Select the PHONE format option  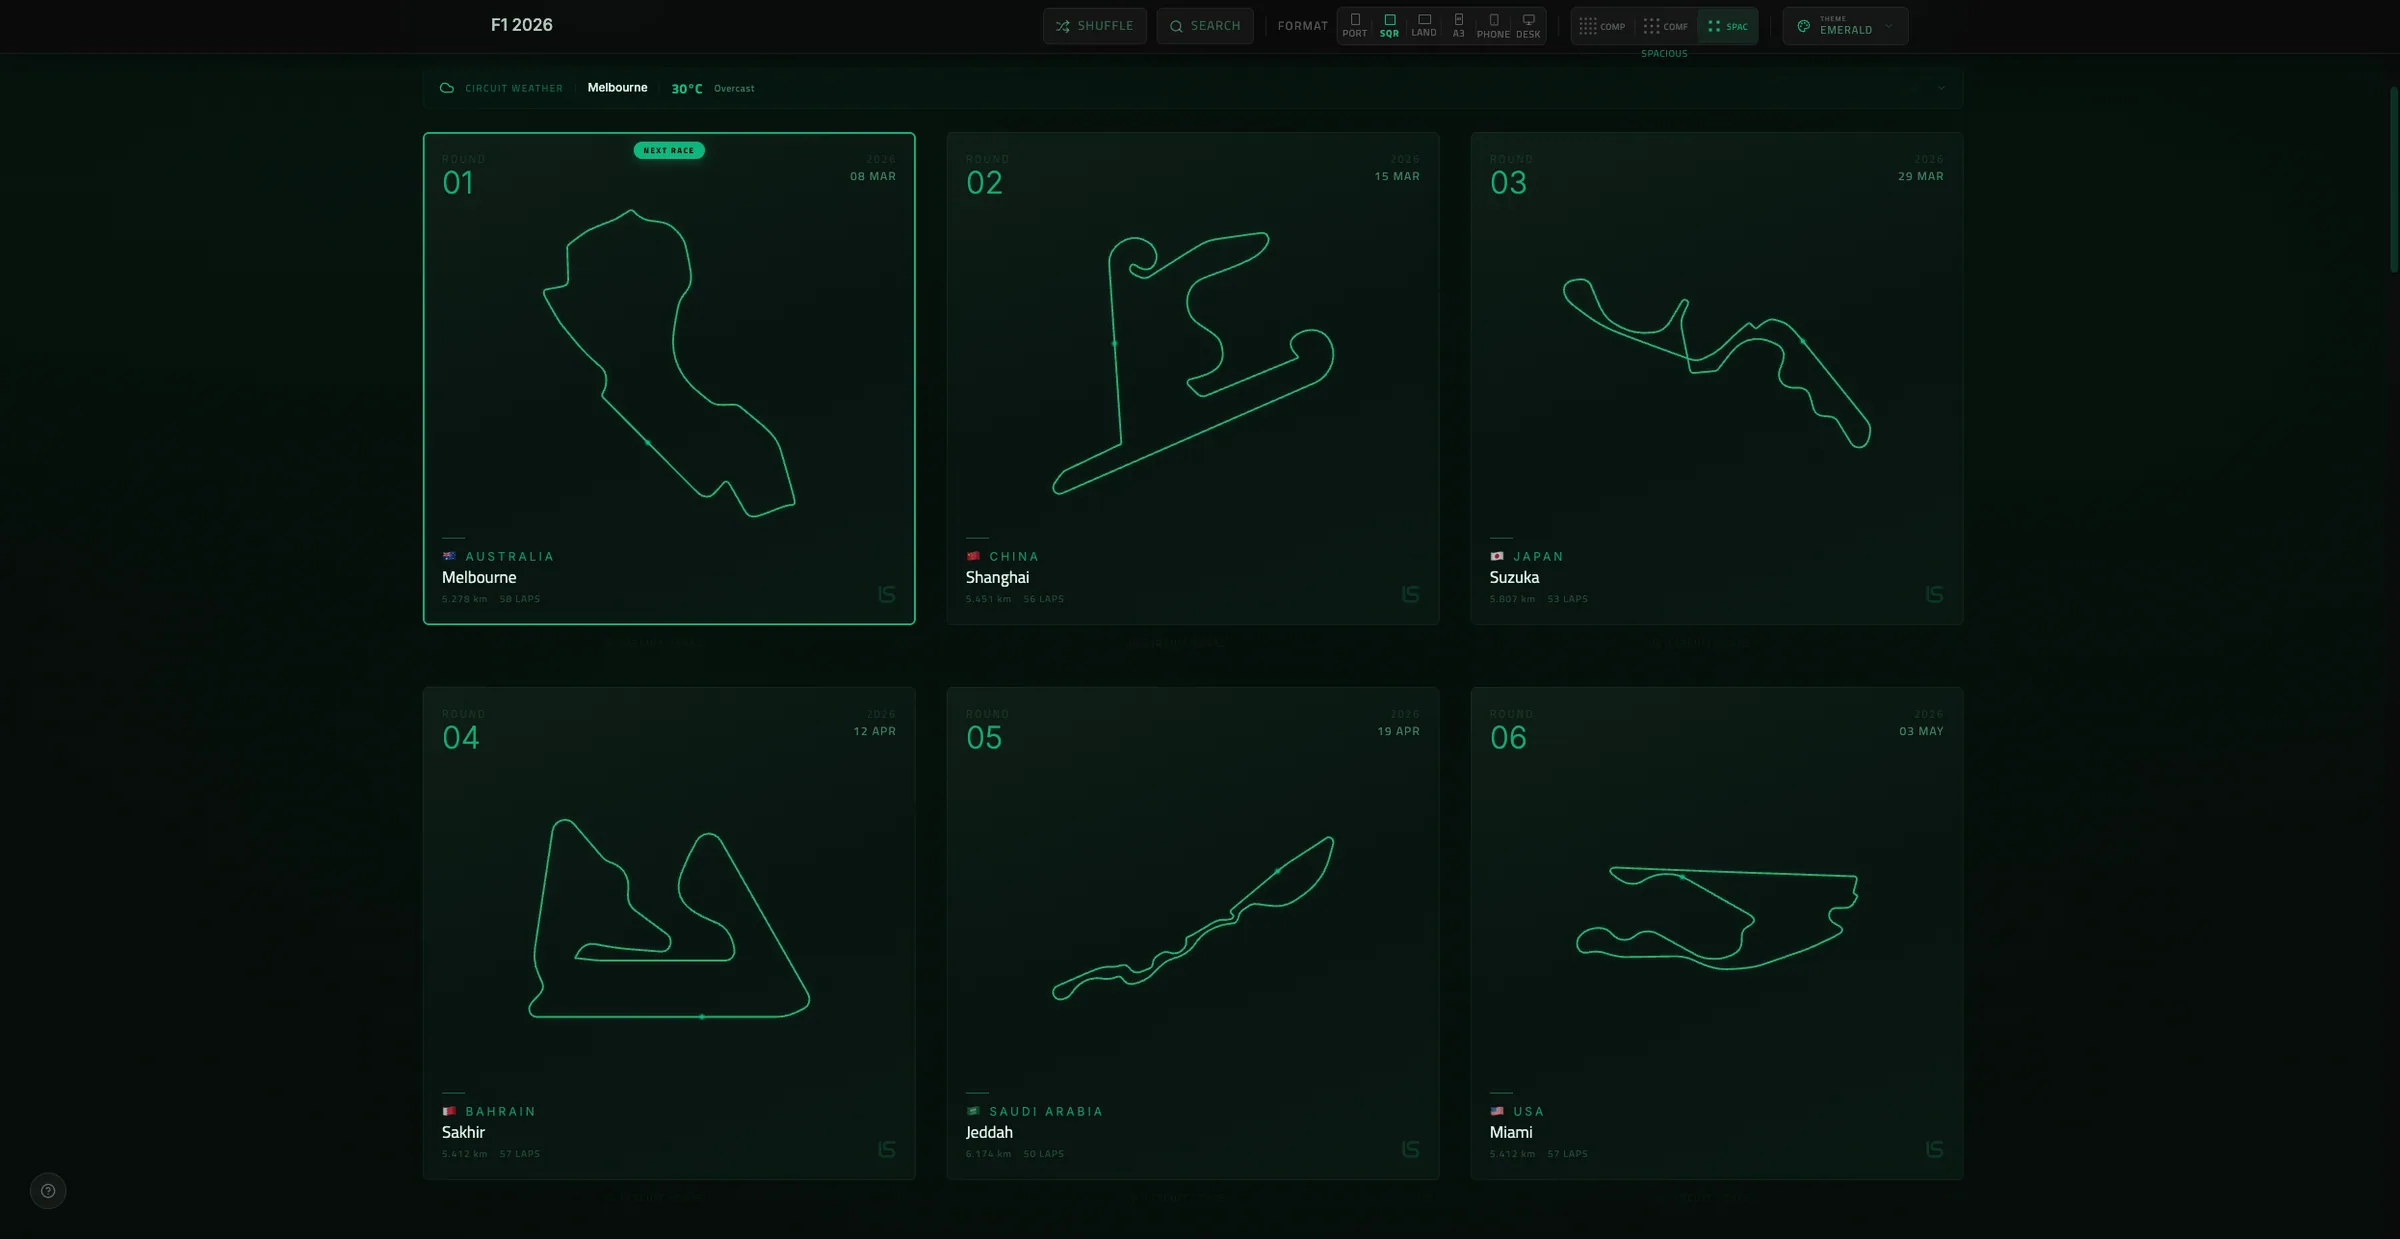[x=1493, y=26]
